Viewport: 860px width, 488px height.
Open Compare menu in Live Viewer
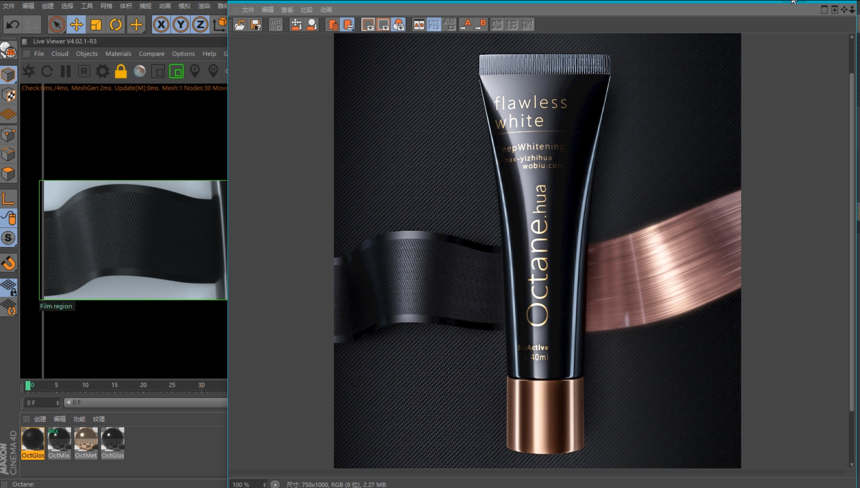point(151,54)
